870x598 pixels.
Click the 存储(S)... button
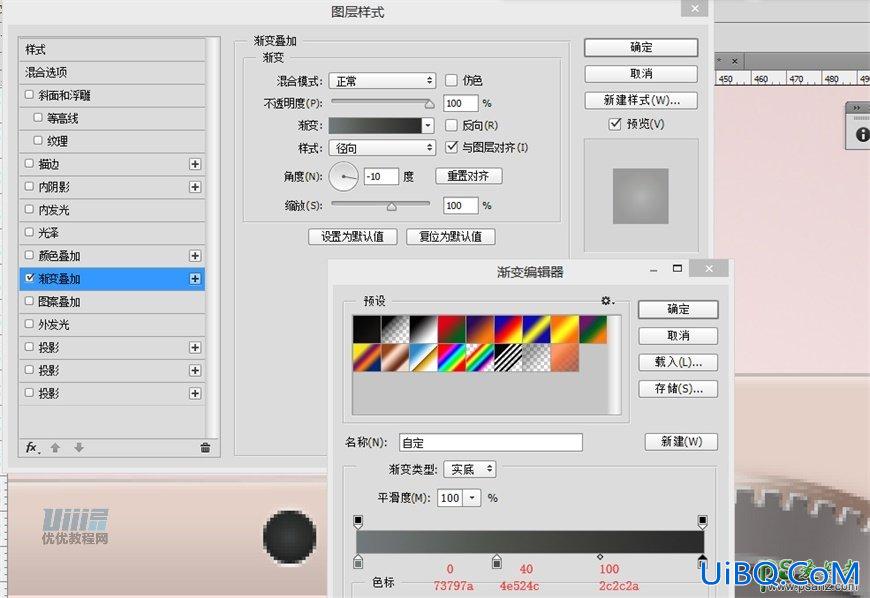point(678,389)
